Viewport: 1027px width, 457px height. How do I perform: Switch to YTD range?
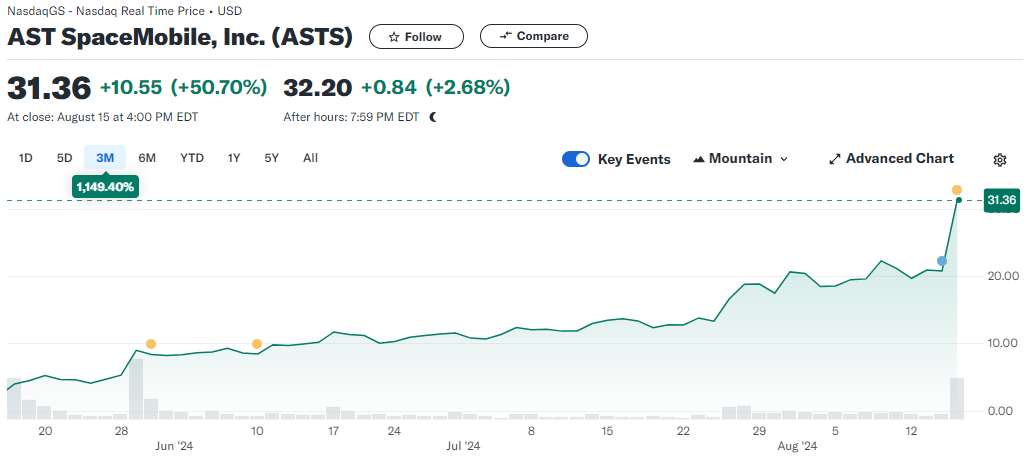tap(192, 158)
